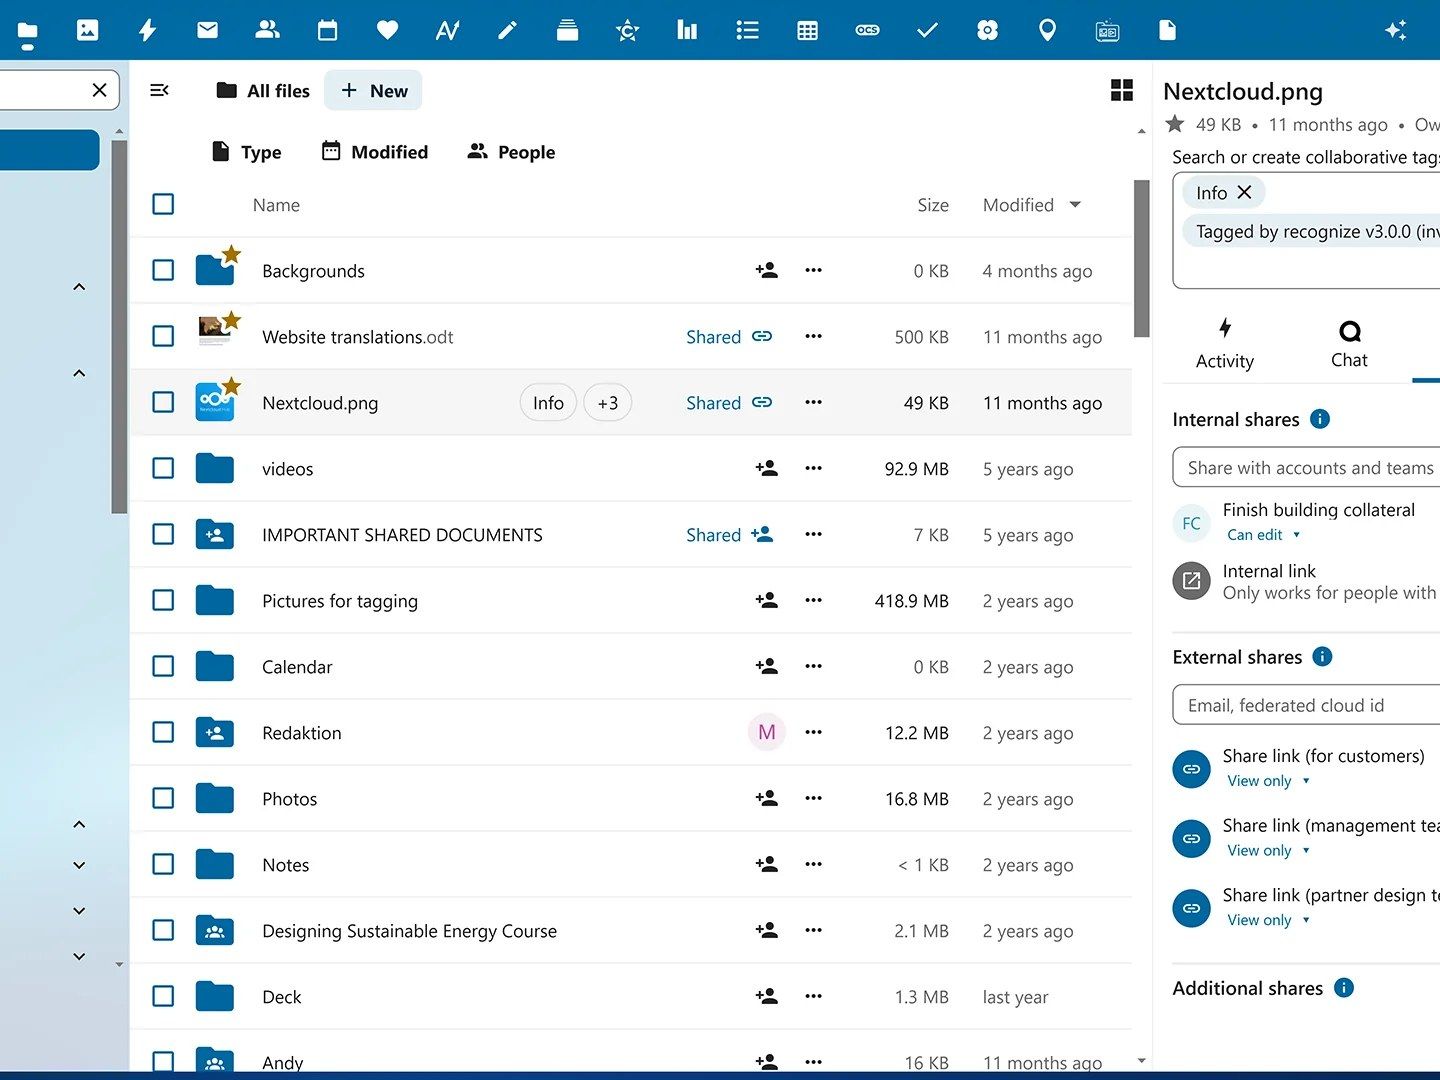Select the Nextcloud.png checkbox
Screen dimensions: 1440x1080
click(163, 402)
